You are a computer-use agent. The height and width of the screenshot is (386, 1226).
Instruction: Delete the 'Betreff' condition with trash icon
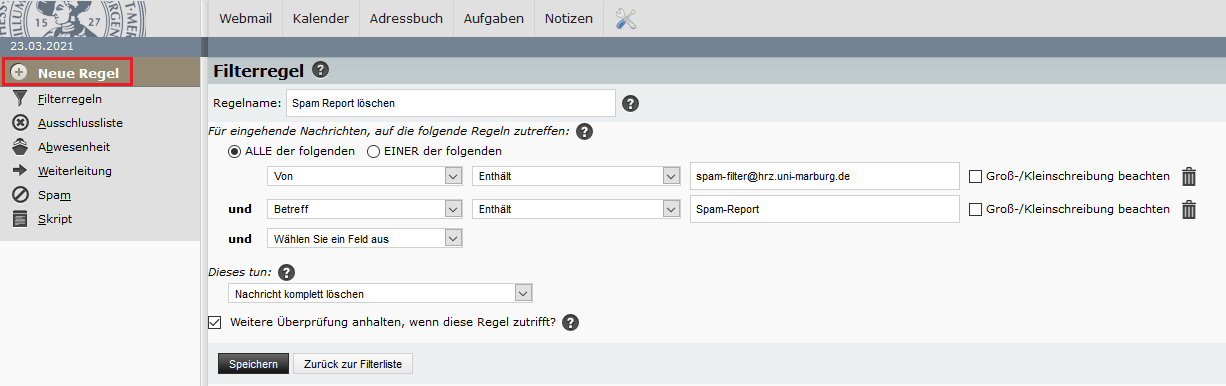pos(1189,209)
